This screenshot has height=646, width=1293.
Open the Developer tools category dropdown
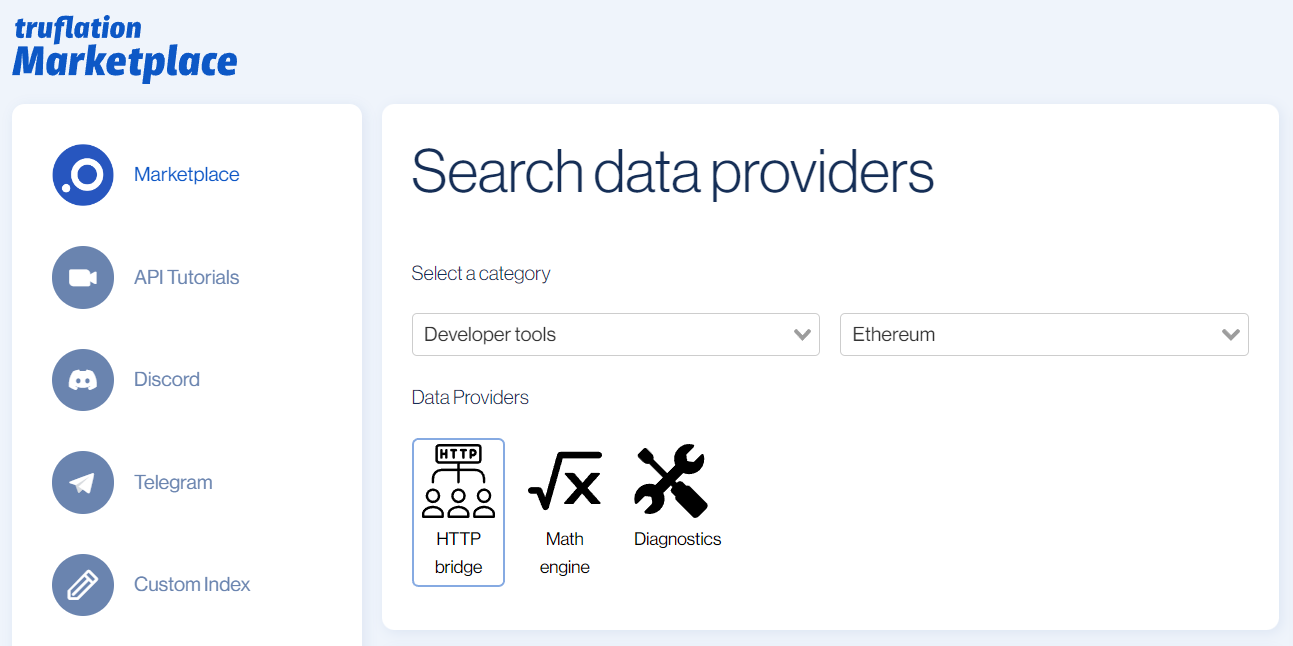616,334
